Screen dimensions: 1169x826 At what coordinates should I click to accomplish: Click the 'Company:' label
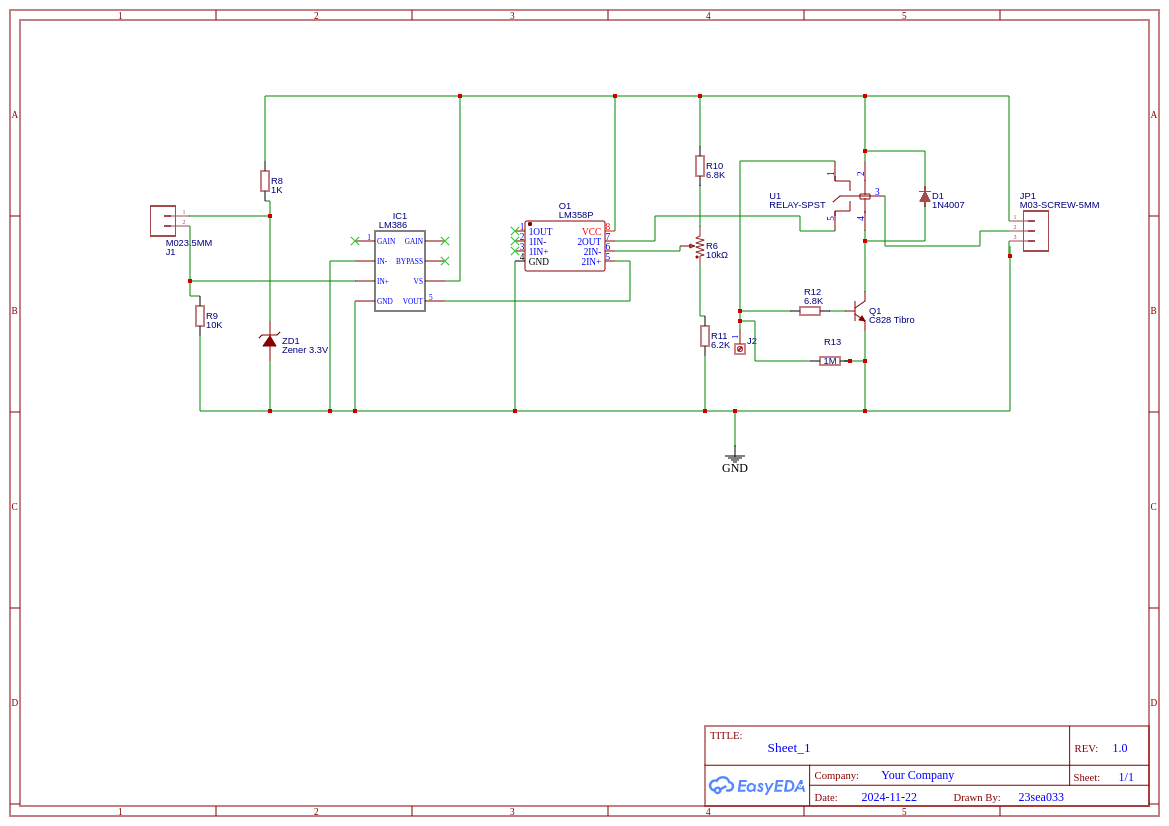pyautogui.click(x=836, y=775)
